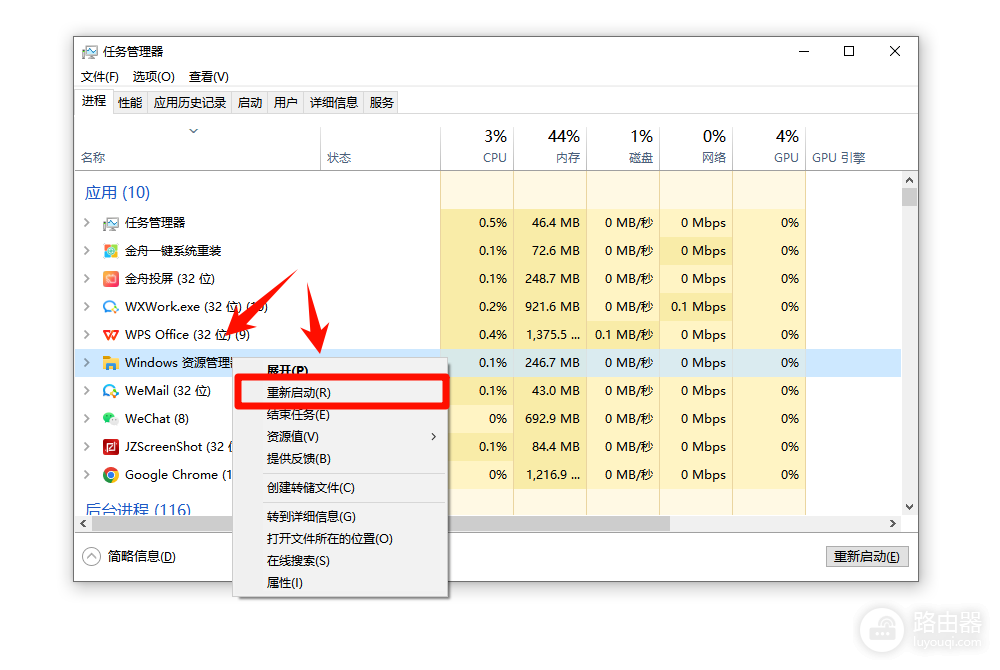Click the vertical scrollbar down arrow
Image resolution: width=1000 pixels, height=670 pixels.
point(909,507)
